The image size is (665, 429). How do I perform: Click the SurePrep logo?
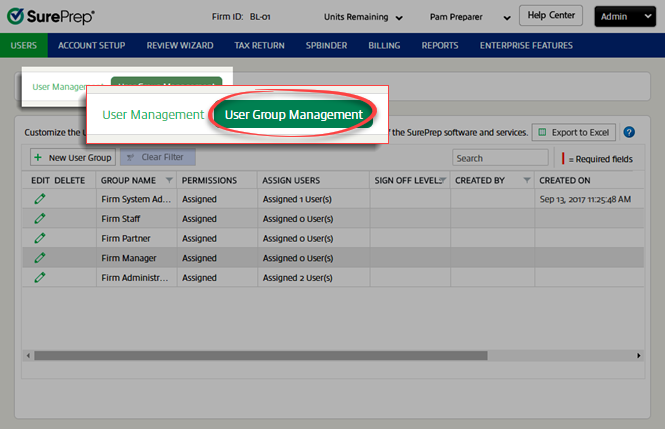[50, 17]
